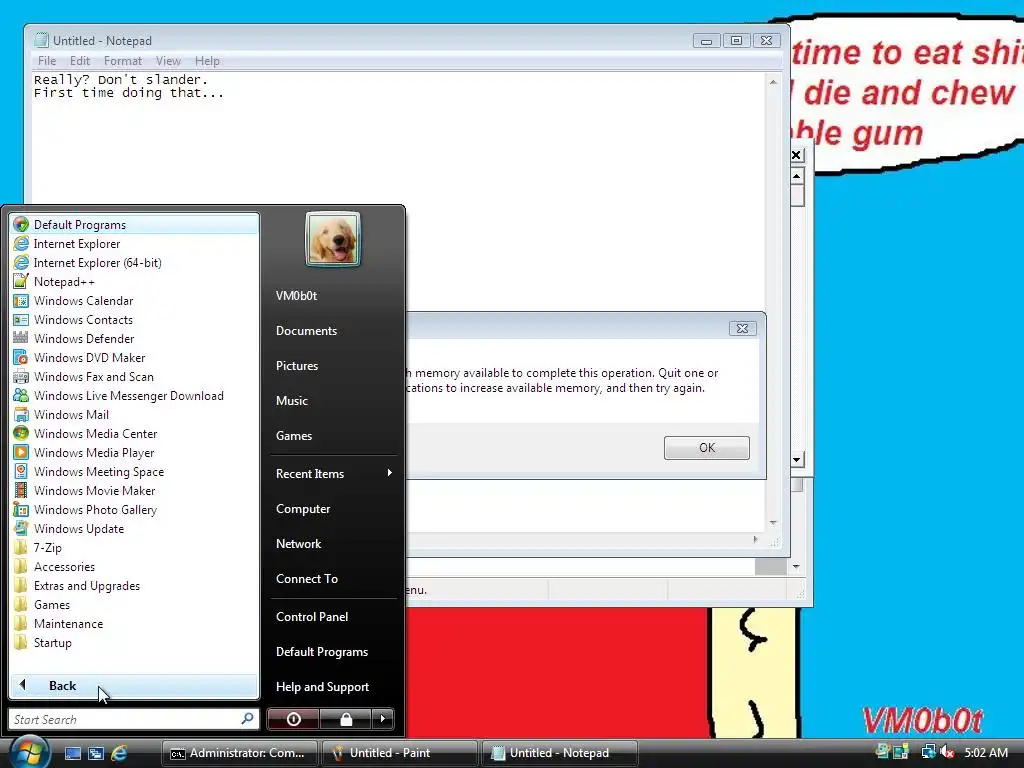The height and width of the screenshot is (768, 1024).
Task: Open shutdown options arrow next to lock
Action: [383, 719]
